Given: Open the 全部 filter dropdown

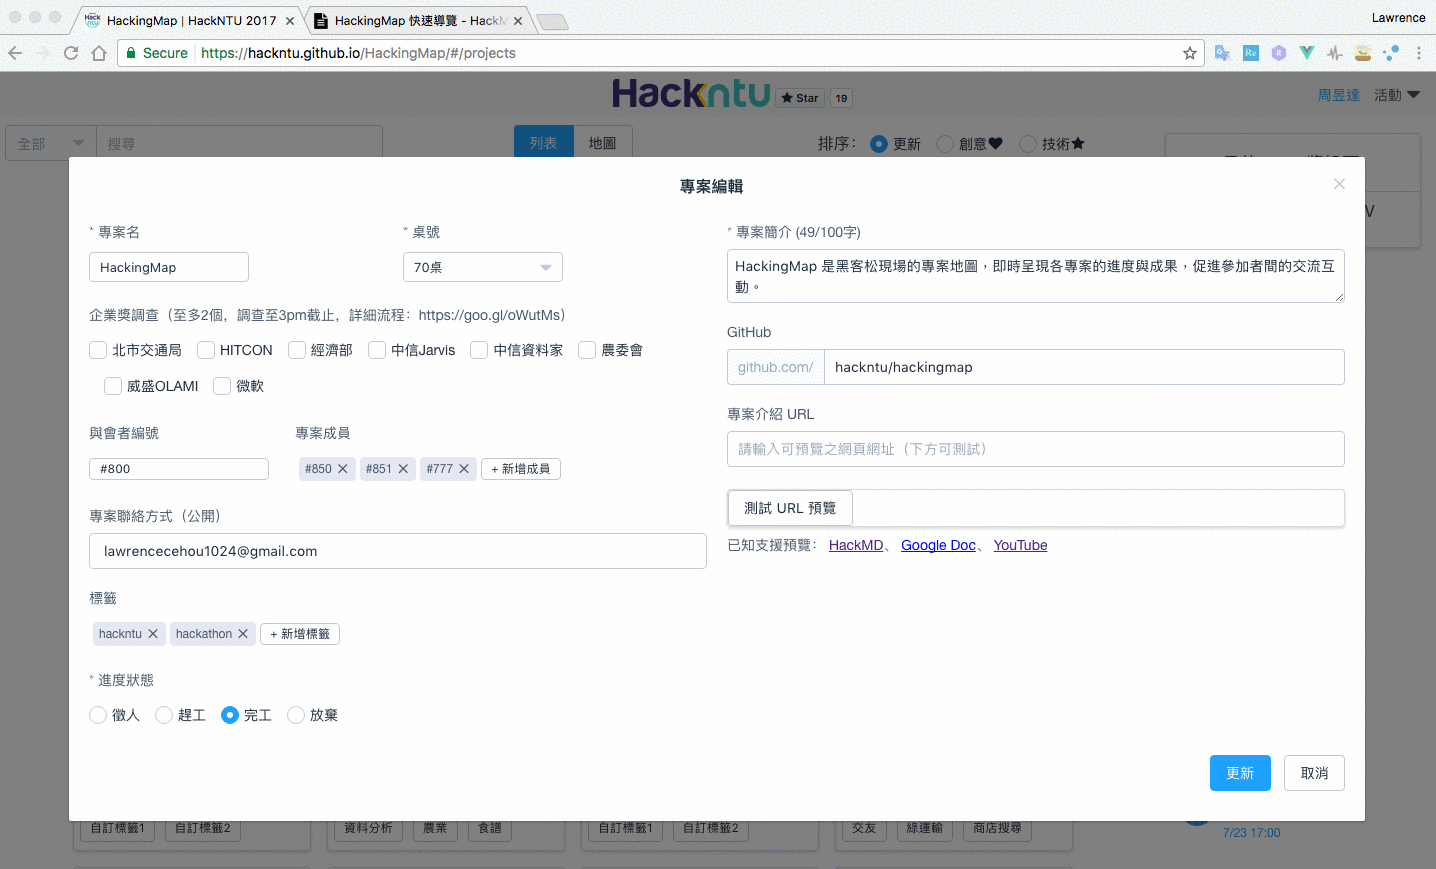Looking at the screenshot, I should [51, 144].
